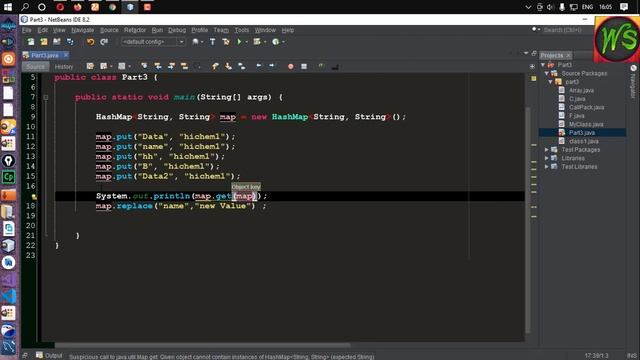
Task: Open the Source menu
Action: (109, 30)
